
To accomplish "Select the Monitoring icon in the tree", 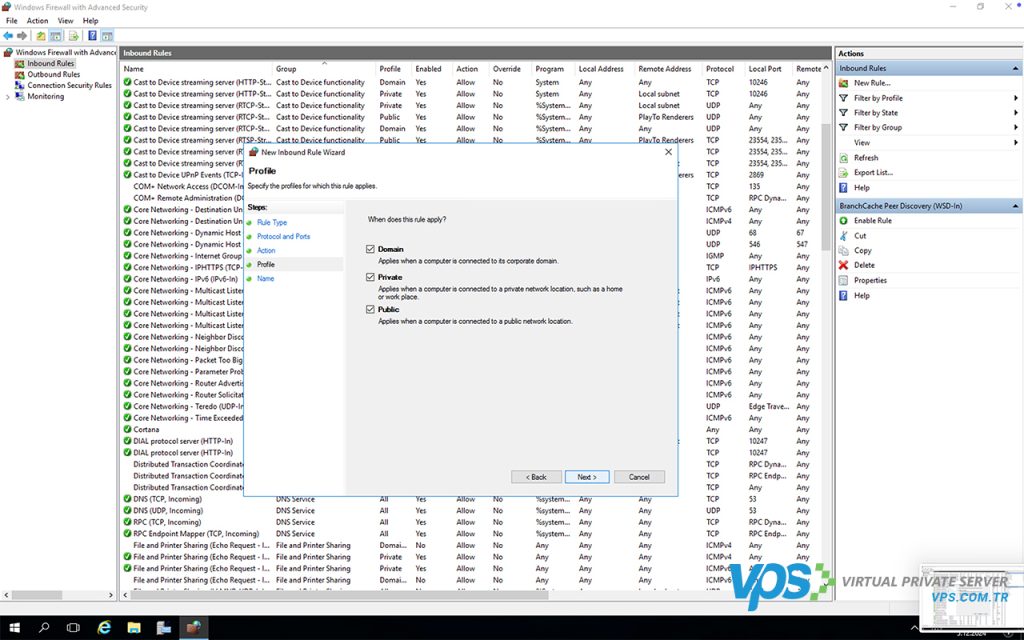I will tap(20, 97).
